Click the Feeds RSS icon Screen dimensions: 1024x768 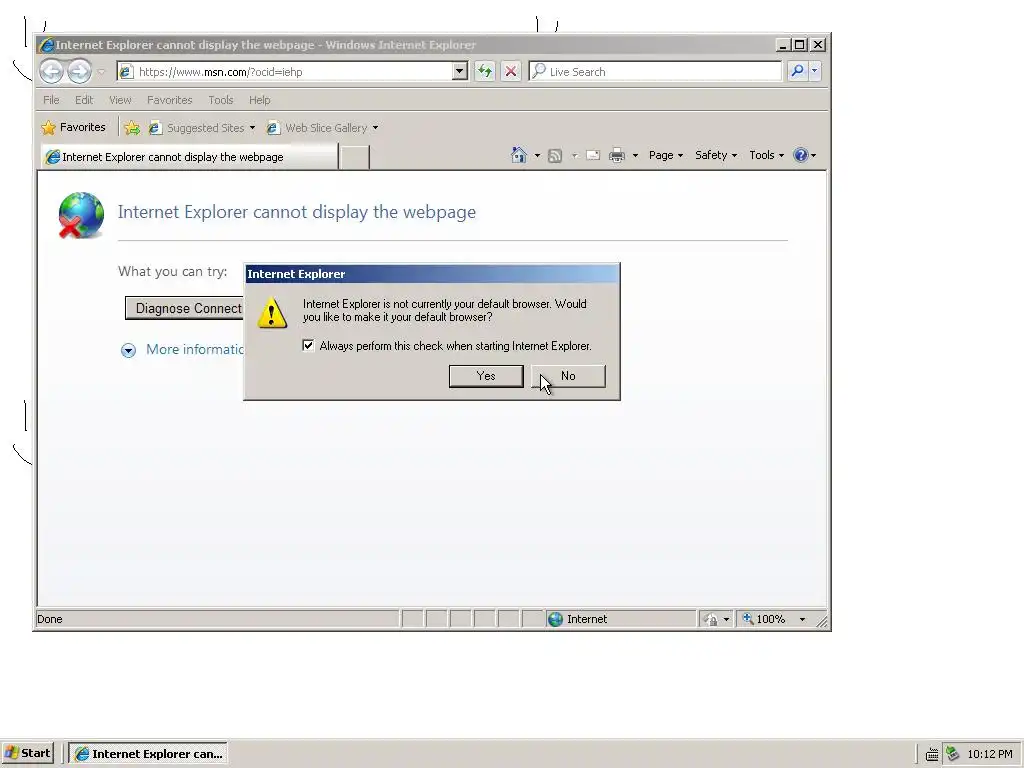[555, 155]
